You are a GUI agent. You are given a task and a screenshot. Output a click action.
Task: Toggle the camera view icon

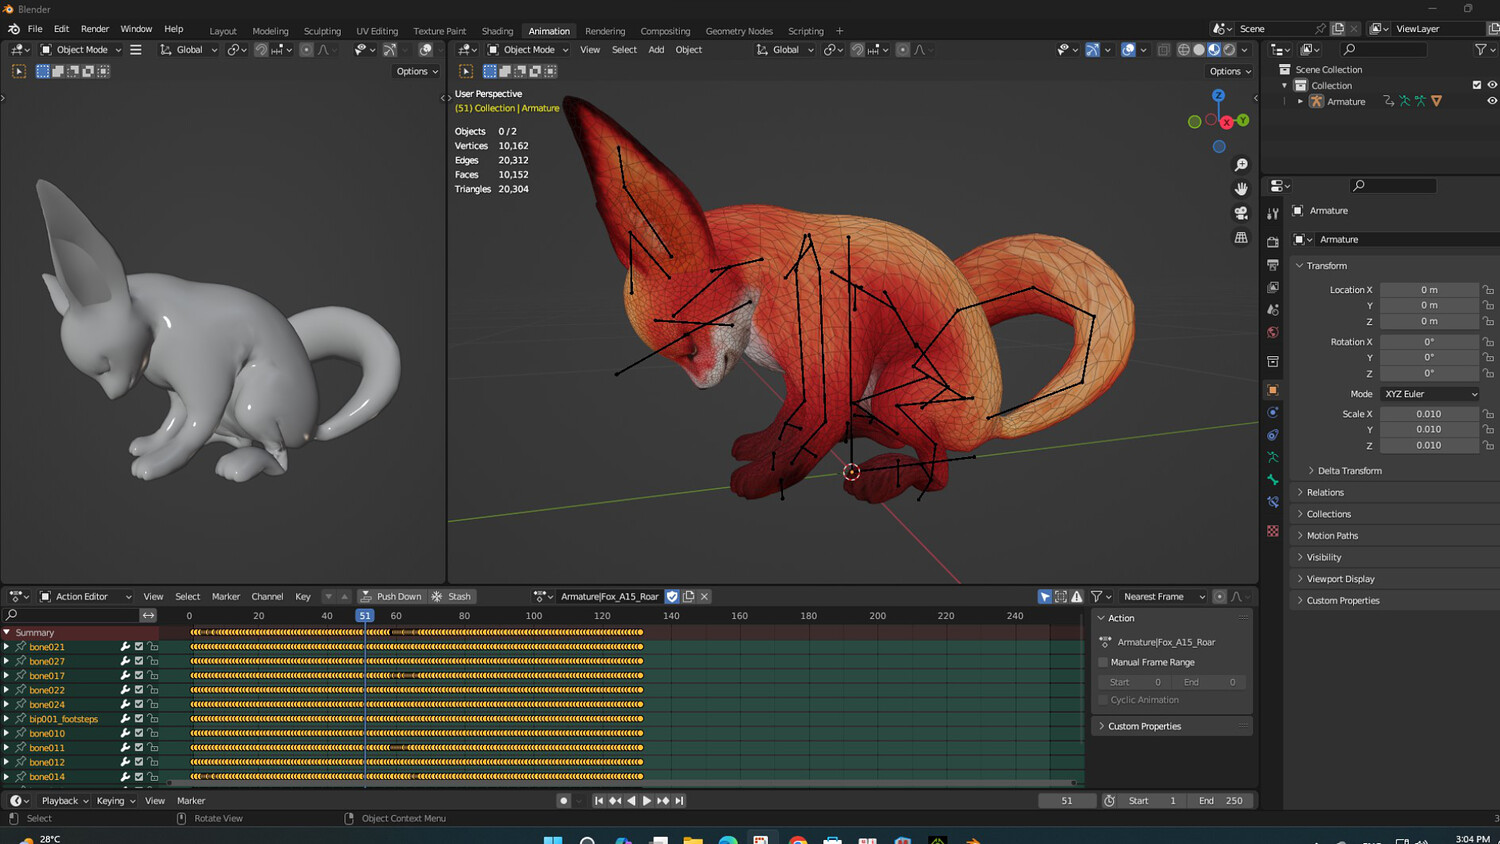[1241, 213]
